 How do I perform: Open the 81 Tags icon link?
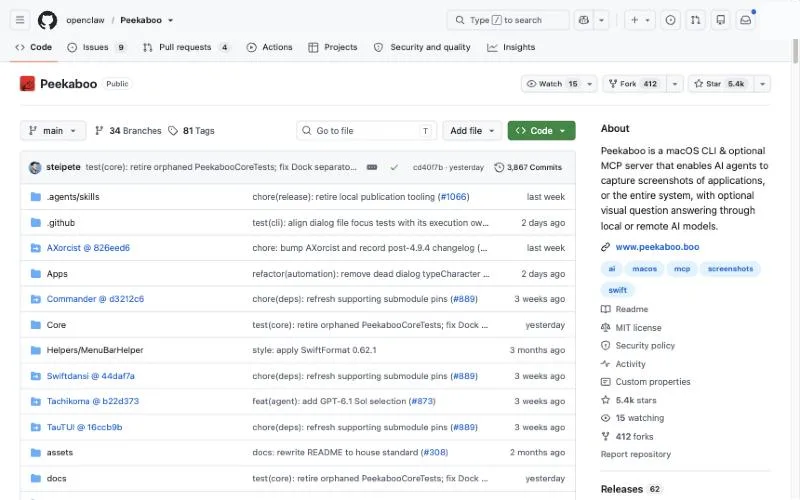click(x=191, y=131)
